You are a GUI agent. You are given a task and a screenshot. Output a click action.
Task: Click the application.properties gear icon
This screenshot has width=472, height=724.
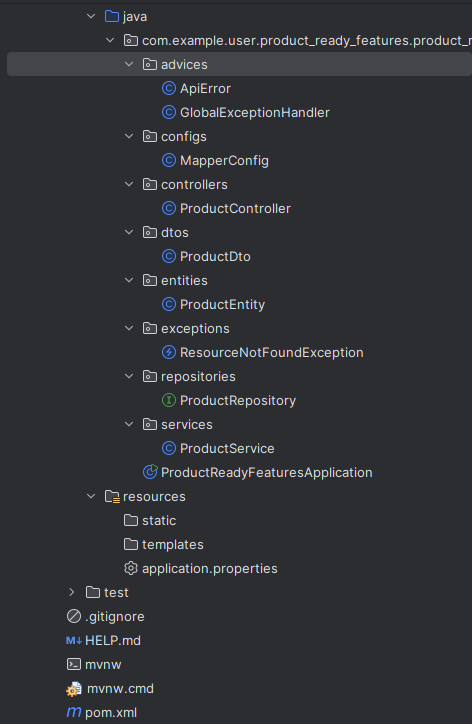(x=131, y=568)
